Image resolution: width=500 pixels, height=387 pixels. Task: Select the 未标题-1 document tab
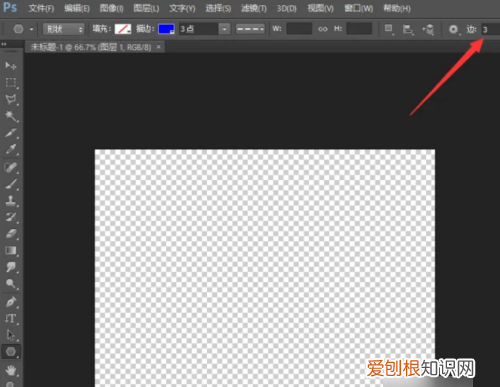click(x=91, y=47)
